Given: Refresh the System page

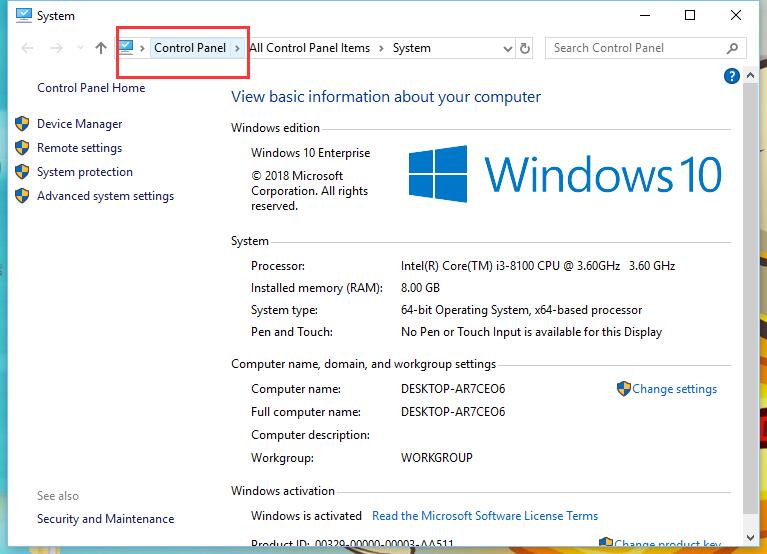Looking at the screenshot, I should click(525, 48).
